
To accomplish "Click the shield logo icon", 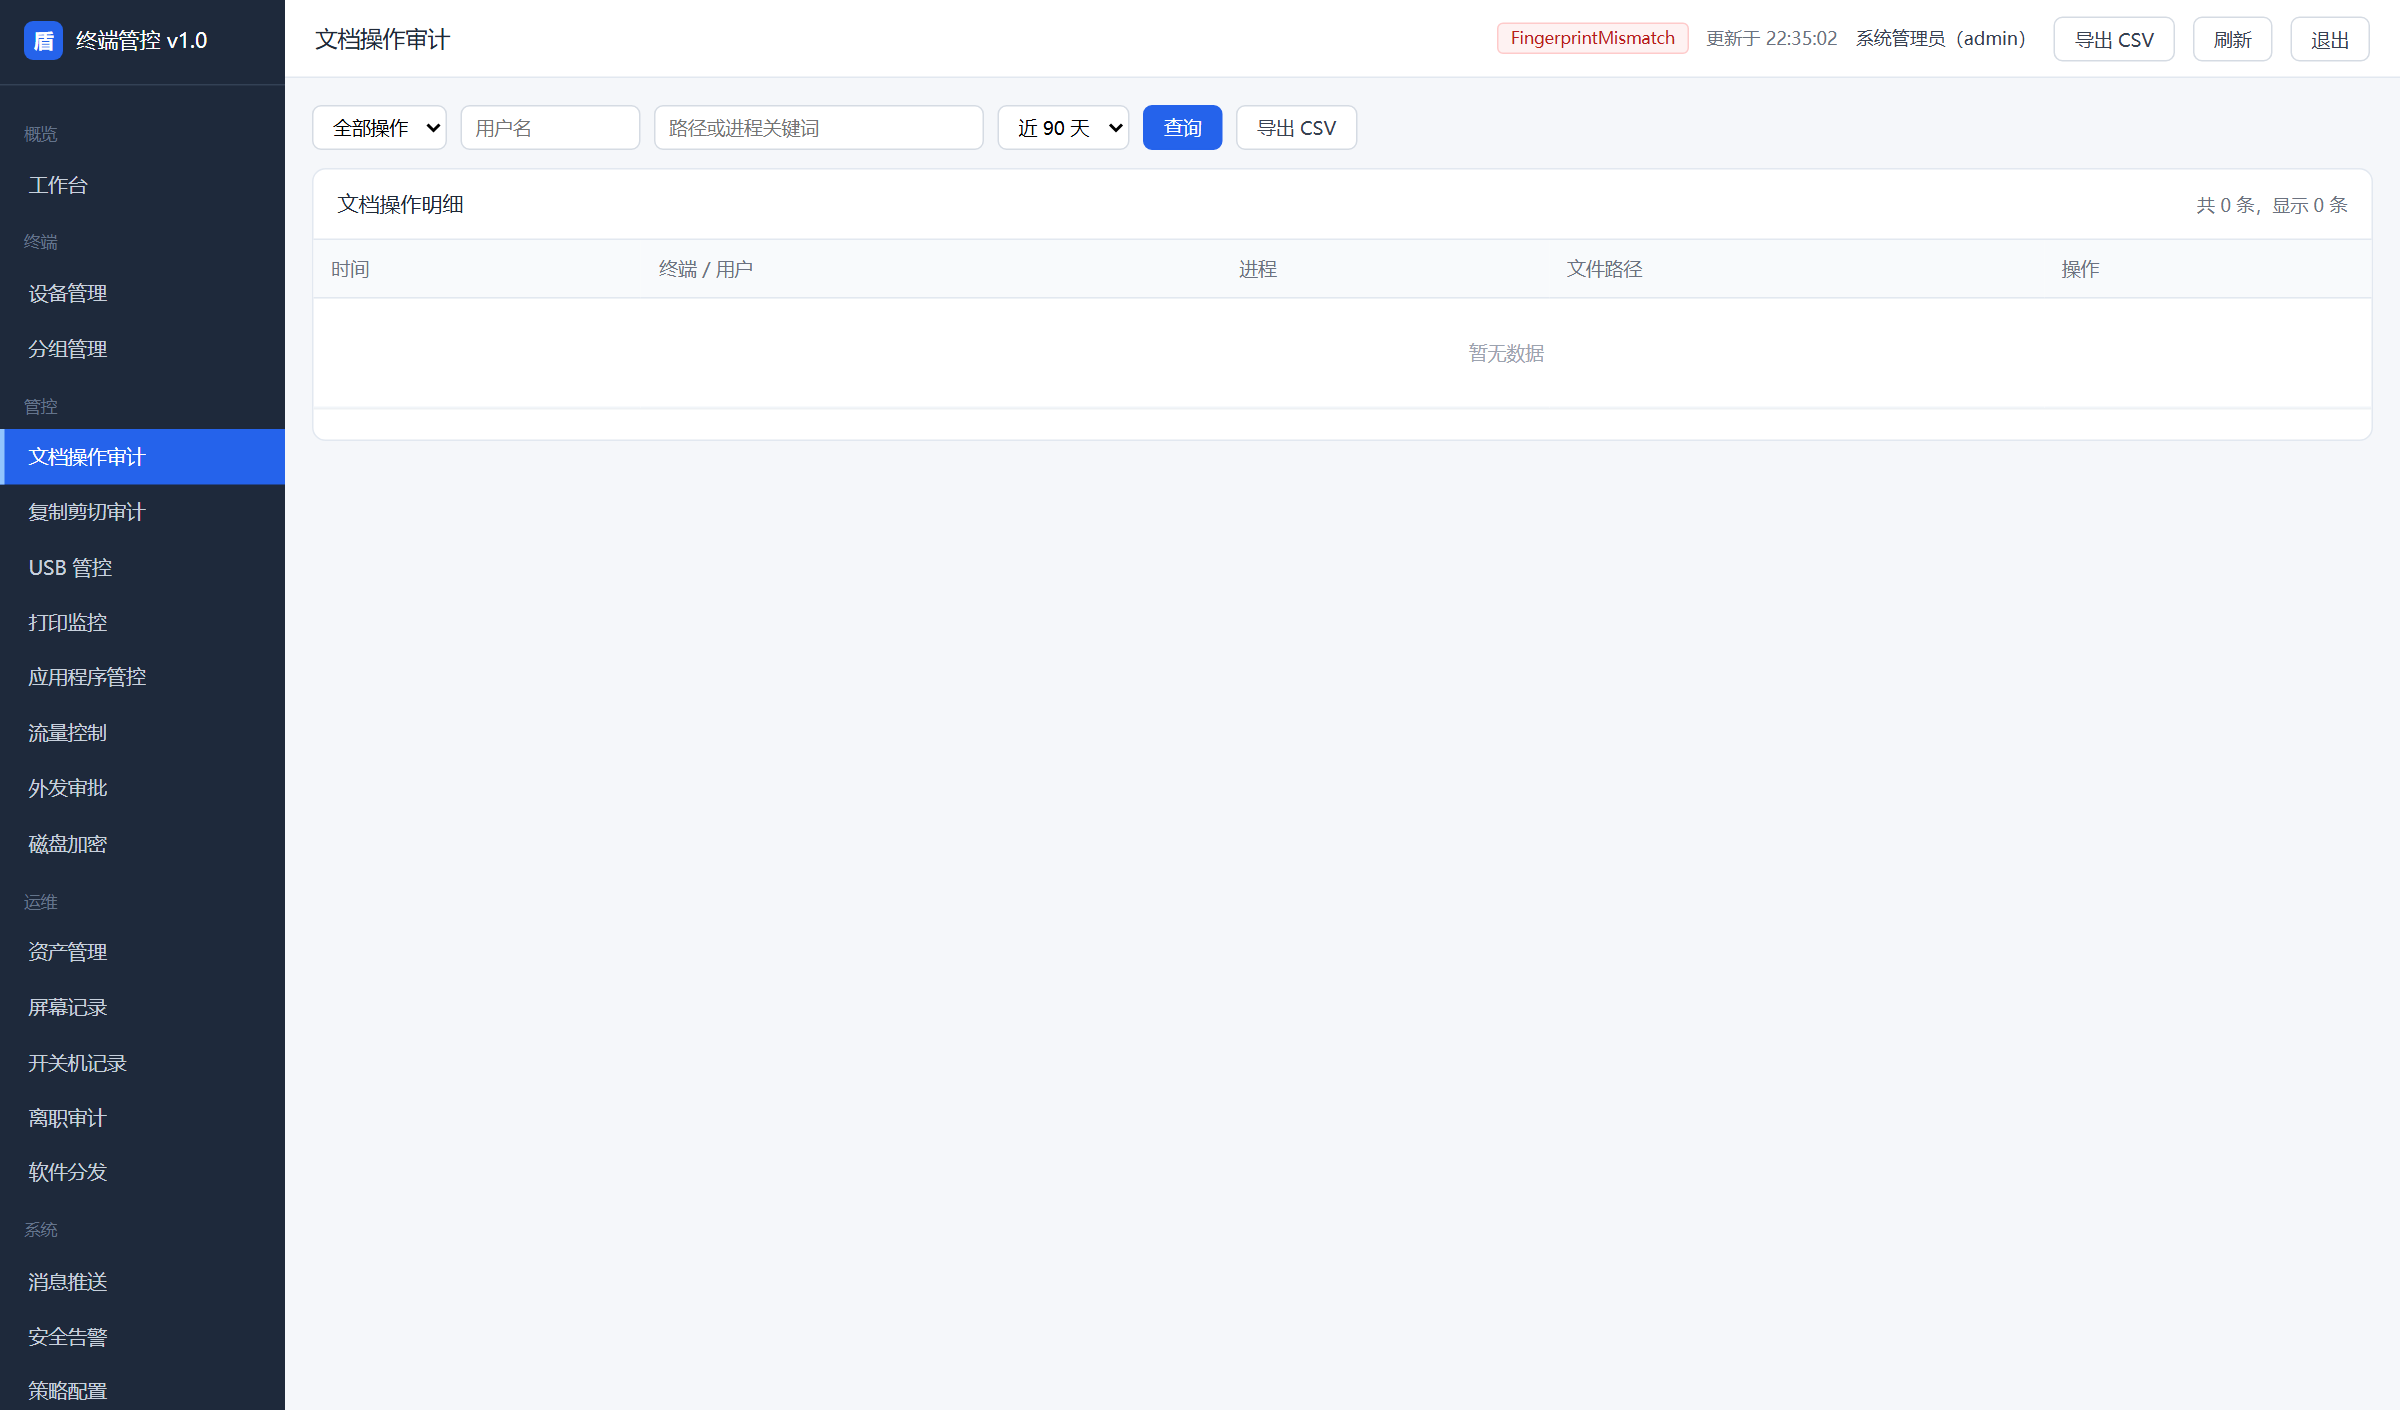I will click(43, 41).
